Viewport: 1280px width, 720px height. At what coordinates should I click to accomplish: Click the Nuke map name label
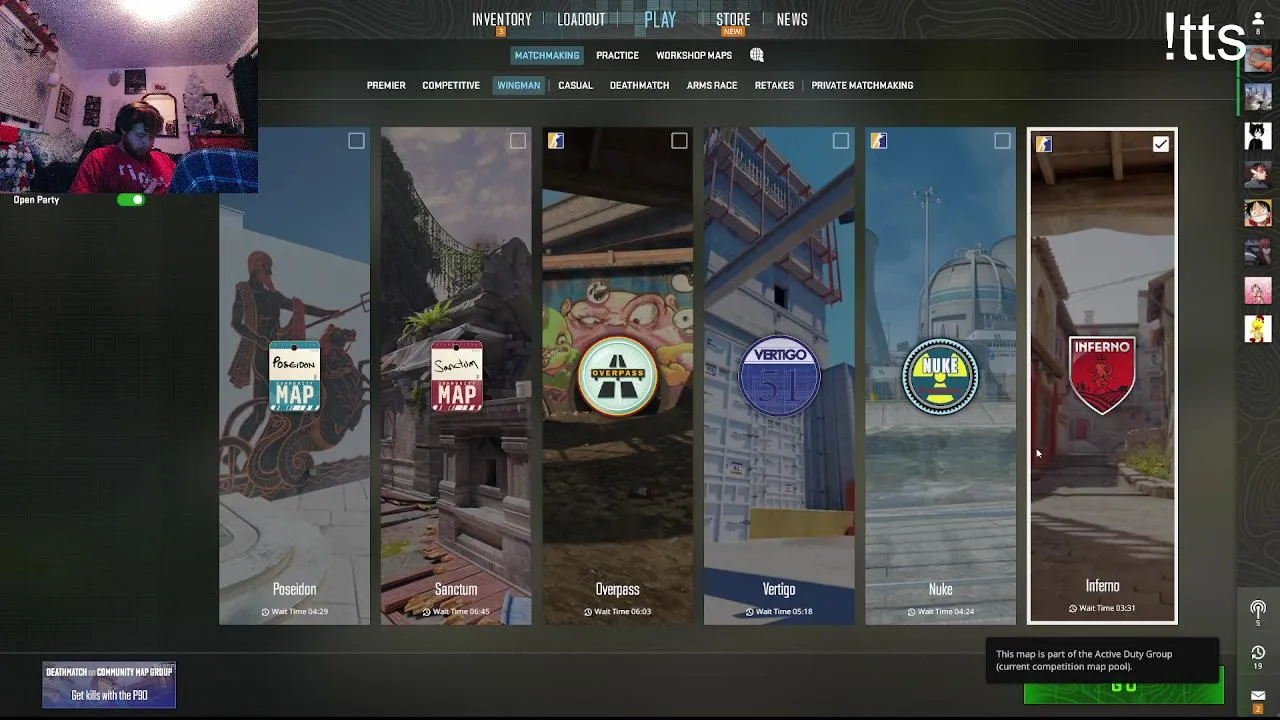coord(940,590)
